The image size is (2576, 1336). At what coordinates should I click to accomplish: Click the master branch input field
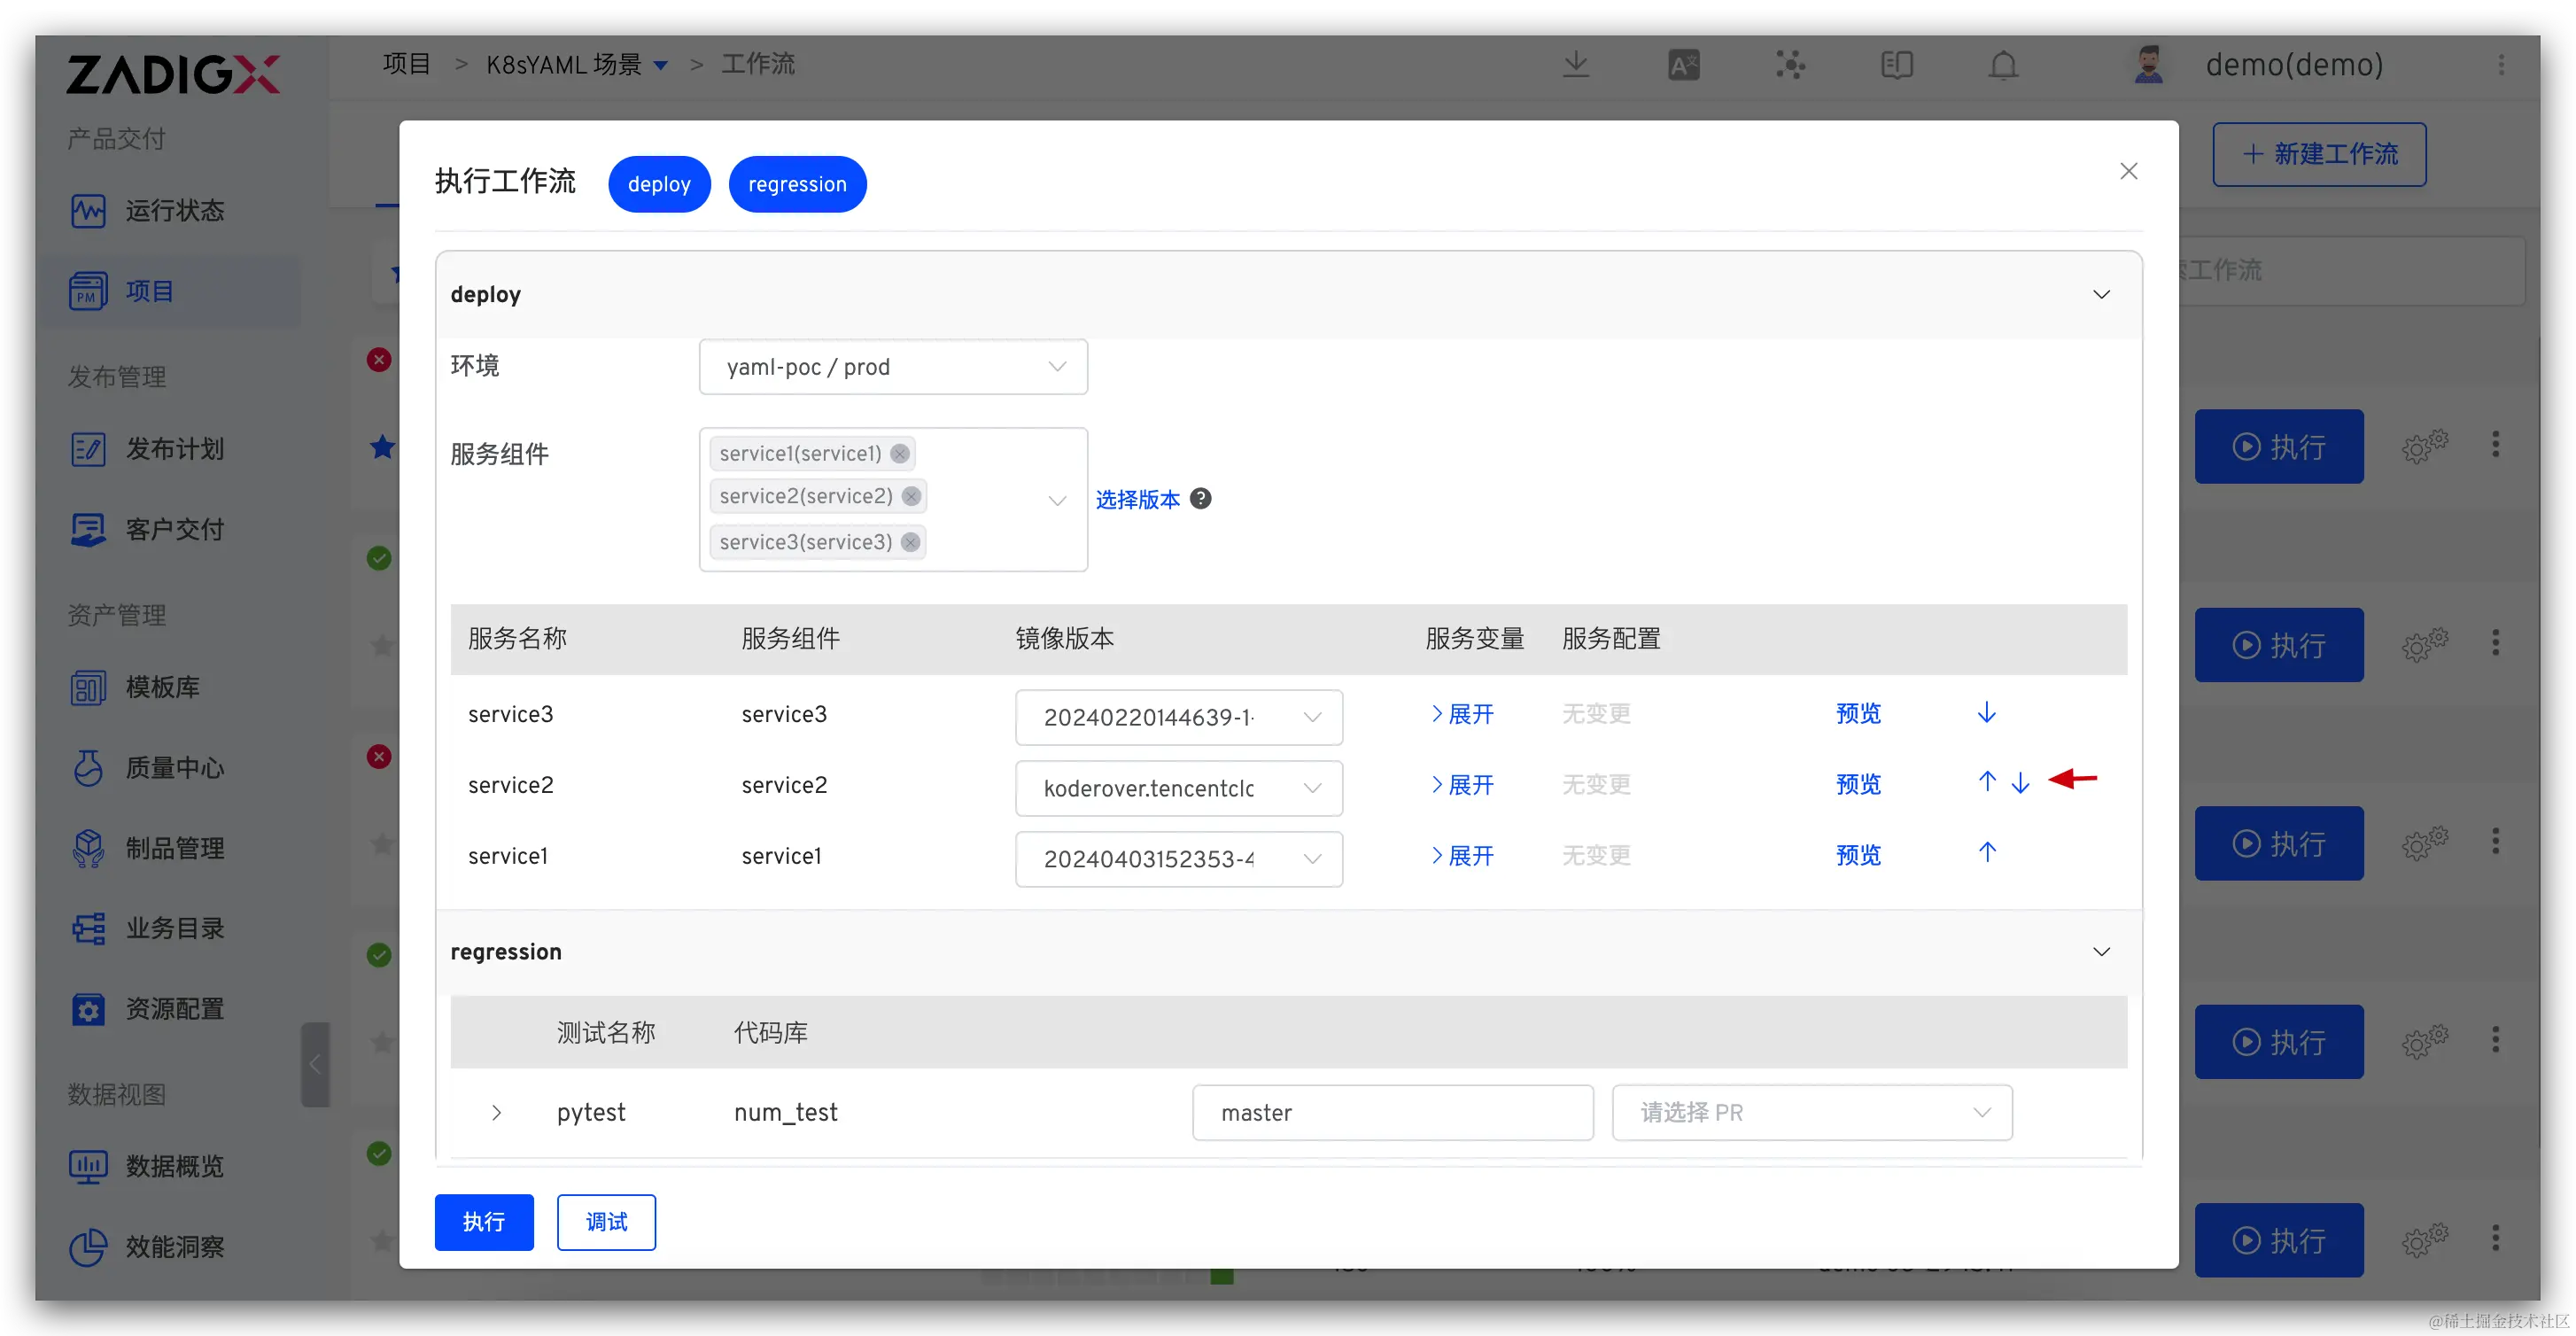pyautogui.click(x=1392, y=1112)
